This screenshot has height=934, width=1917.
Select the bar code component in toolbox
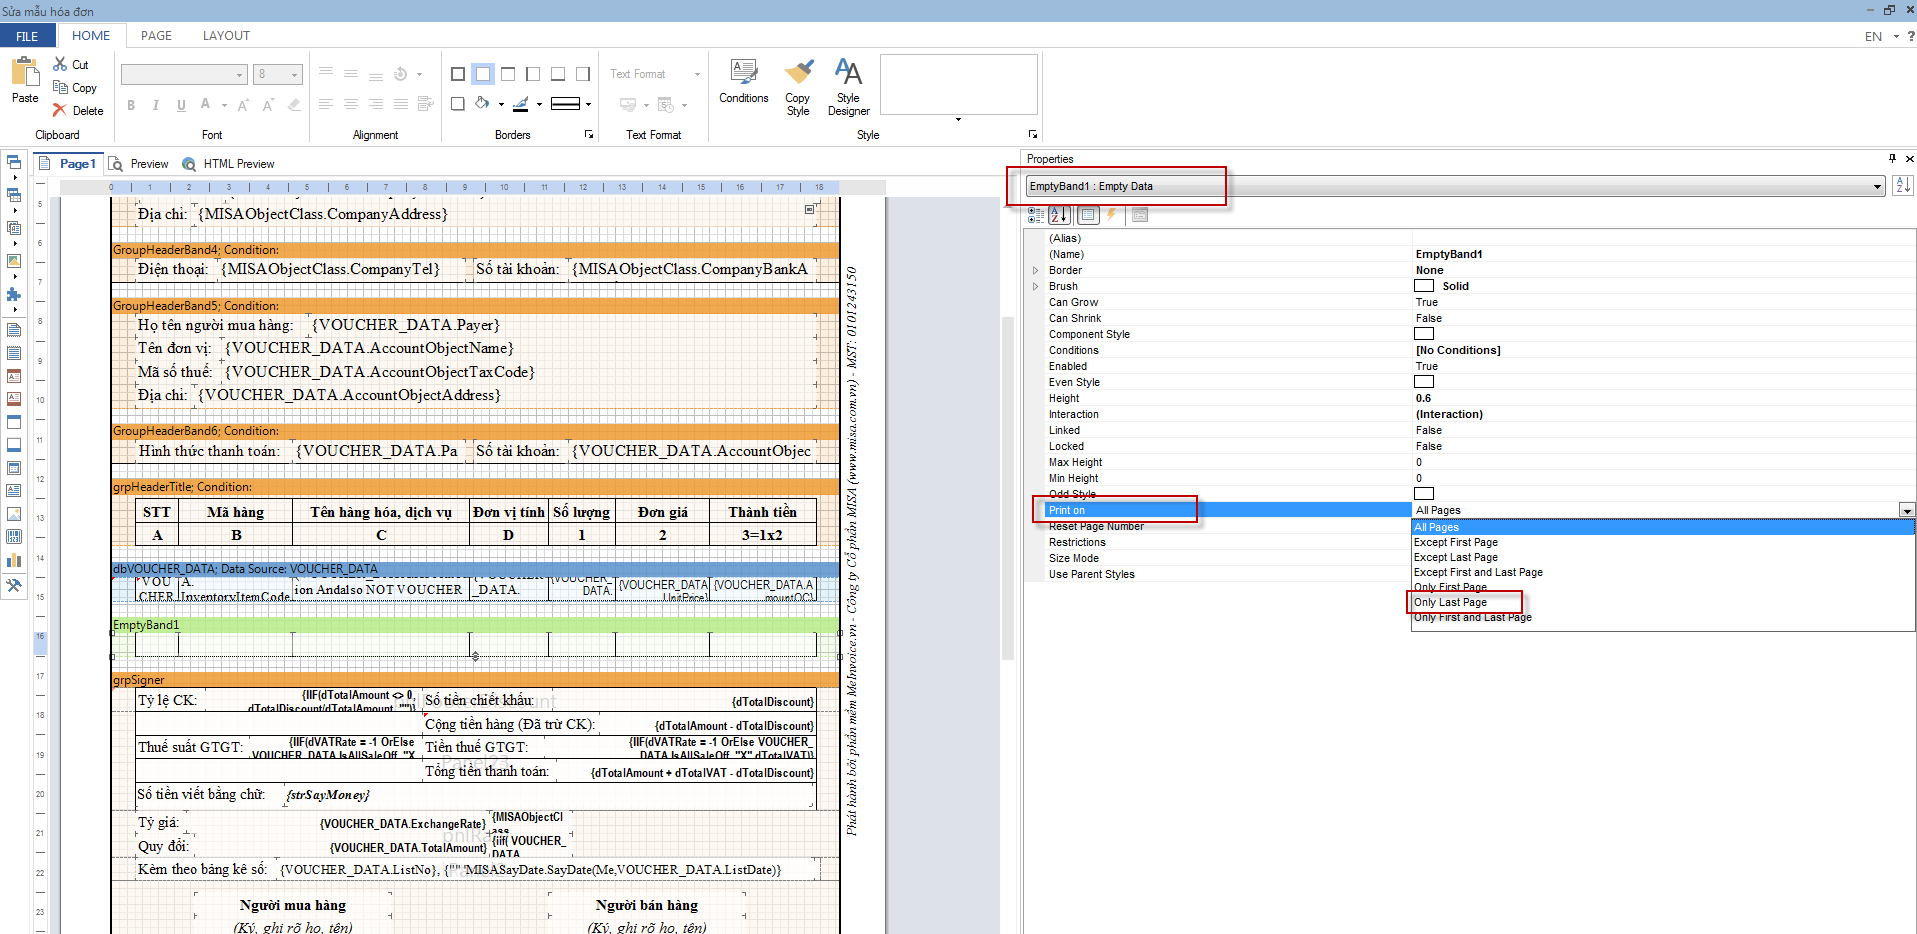pyautogui.click(x=14, y=537)
